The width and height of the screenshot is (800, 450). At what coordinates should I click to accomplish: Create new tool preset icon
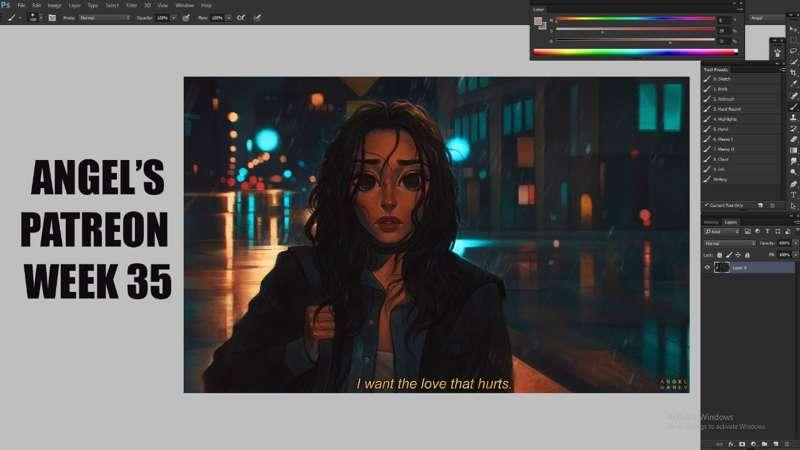click(x=760, y=205)
